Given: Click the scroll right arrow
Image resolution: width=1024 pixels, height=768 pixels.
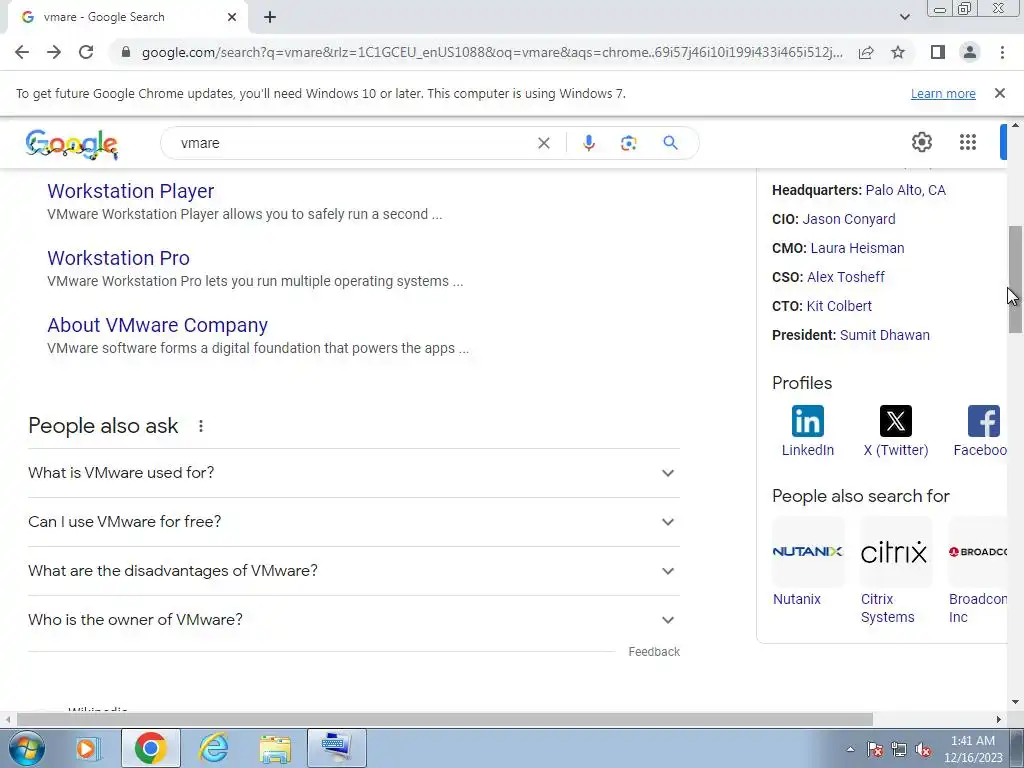Looking at the screenshot, I should click(x=999, y=719).
